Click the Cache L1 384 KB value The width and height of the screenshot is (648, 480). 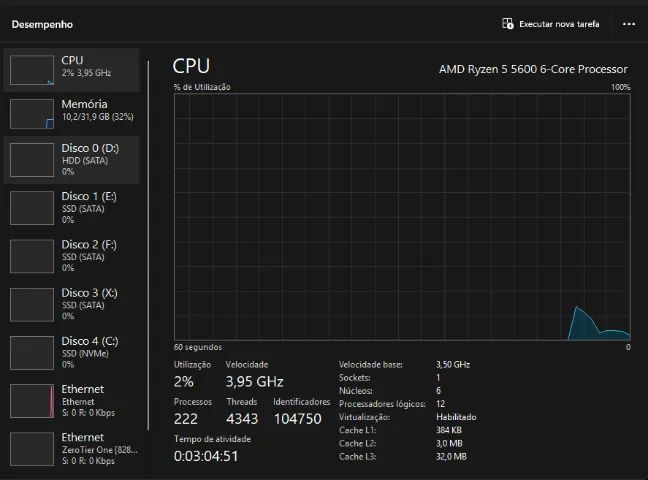(x=449, y=430)
